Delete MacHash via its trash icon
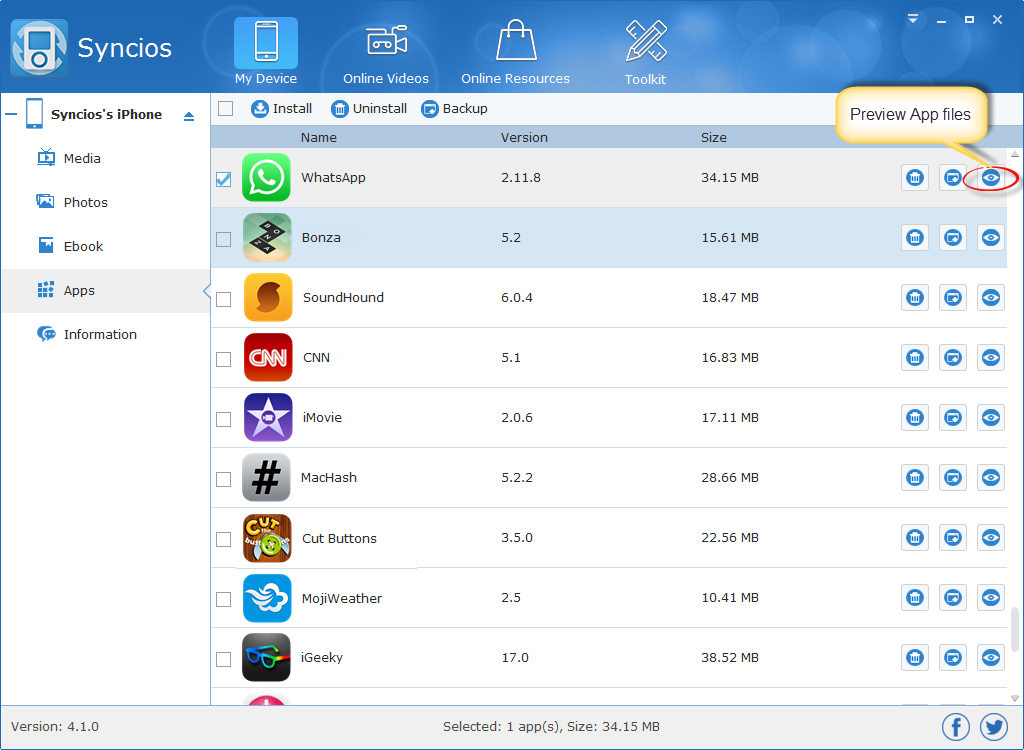 point(915,478)
